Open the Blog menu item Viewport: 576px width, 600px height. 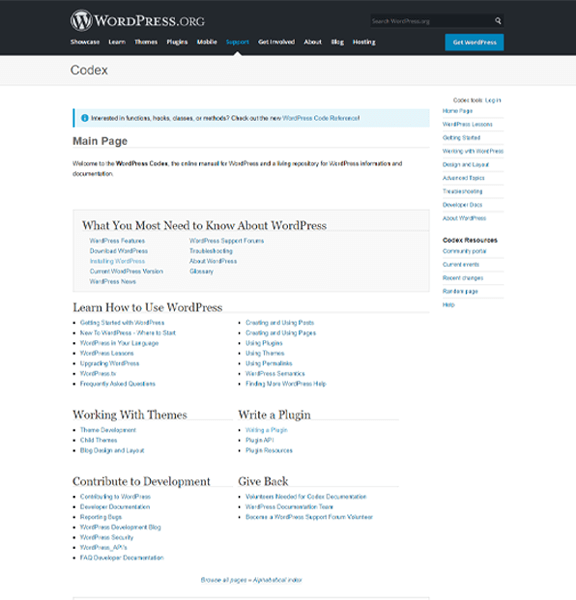(x=337, y=42)
